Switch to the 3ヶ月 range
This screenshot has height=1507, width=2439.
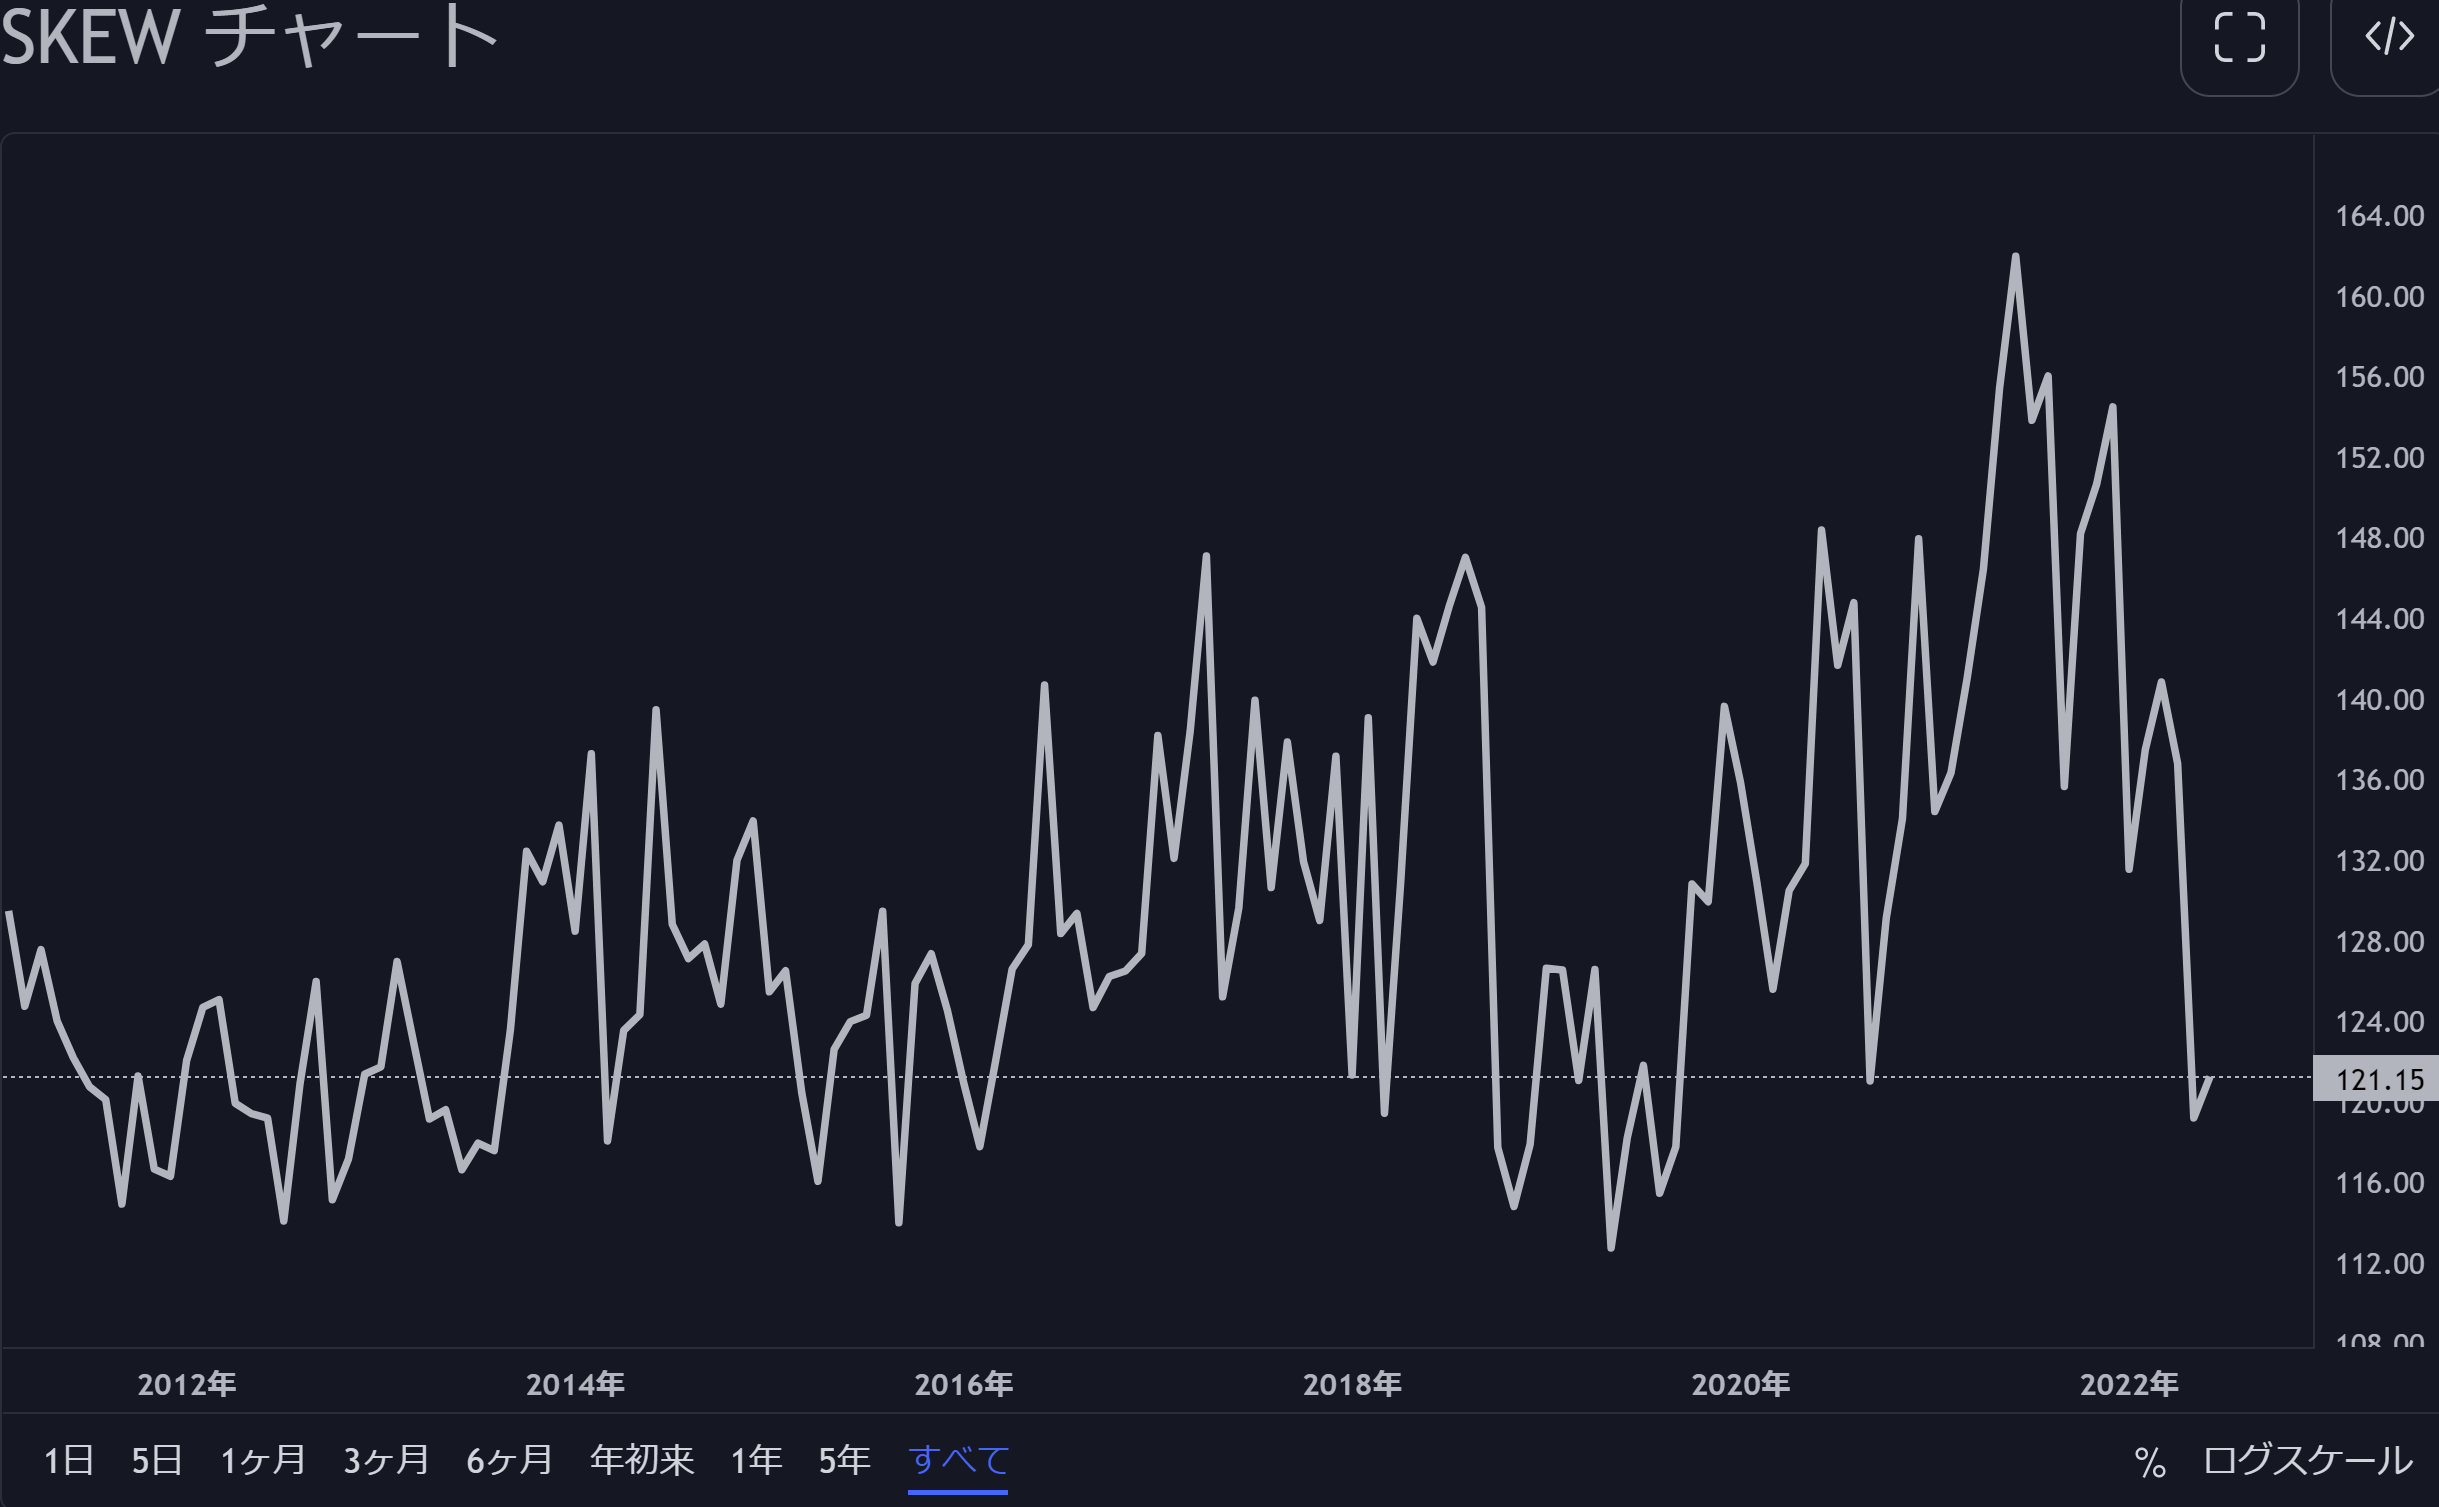(386, 1460)
